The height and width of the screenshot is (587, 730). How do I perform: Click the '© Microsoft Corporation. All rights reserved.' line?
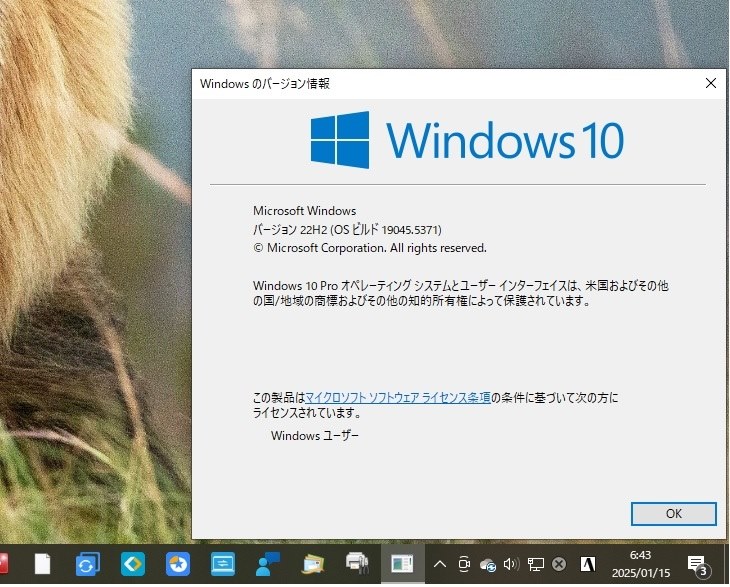tap(370, 248)
